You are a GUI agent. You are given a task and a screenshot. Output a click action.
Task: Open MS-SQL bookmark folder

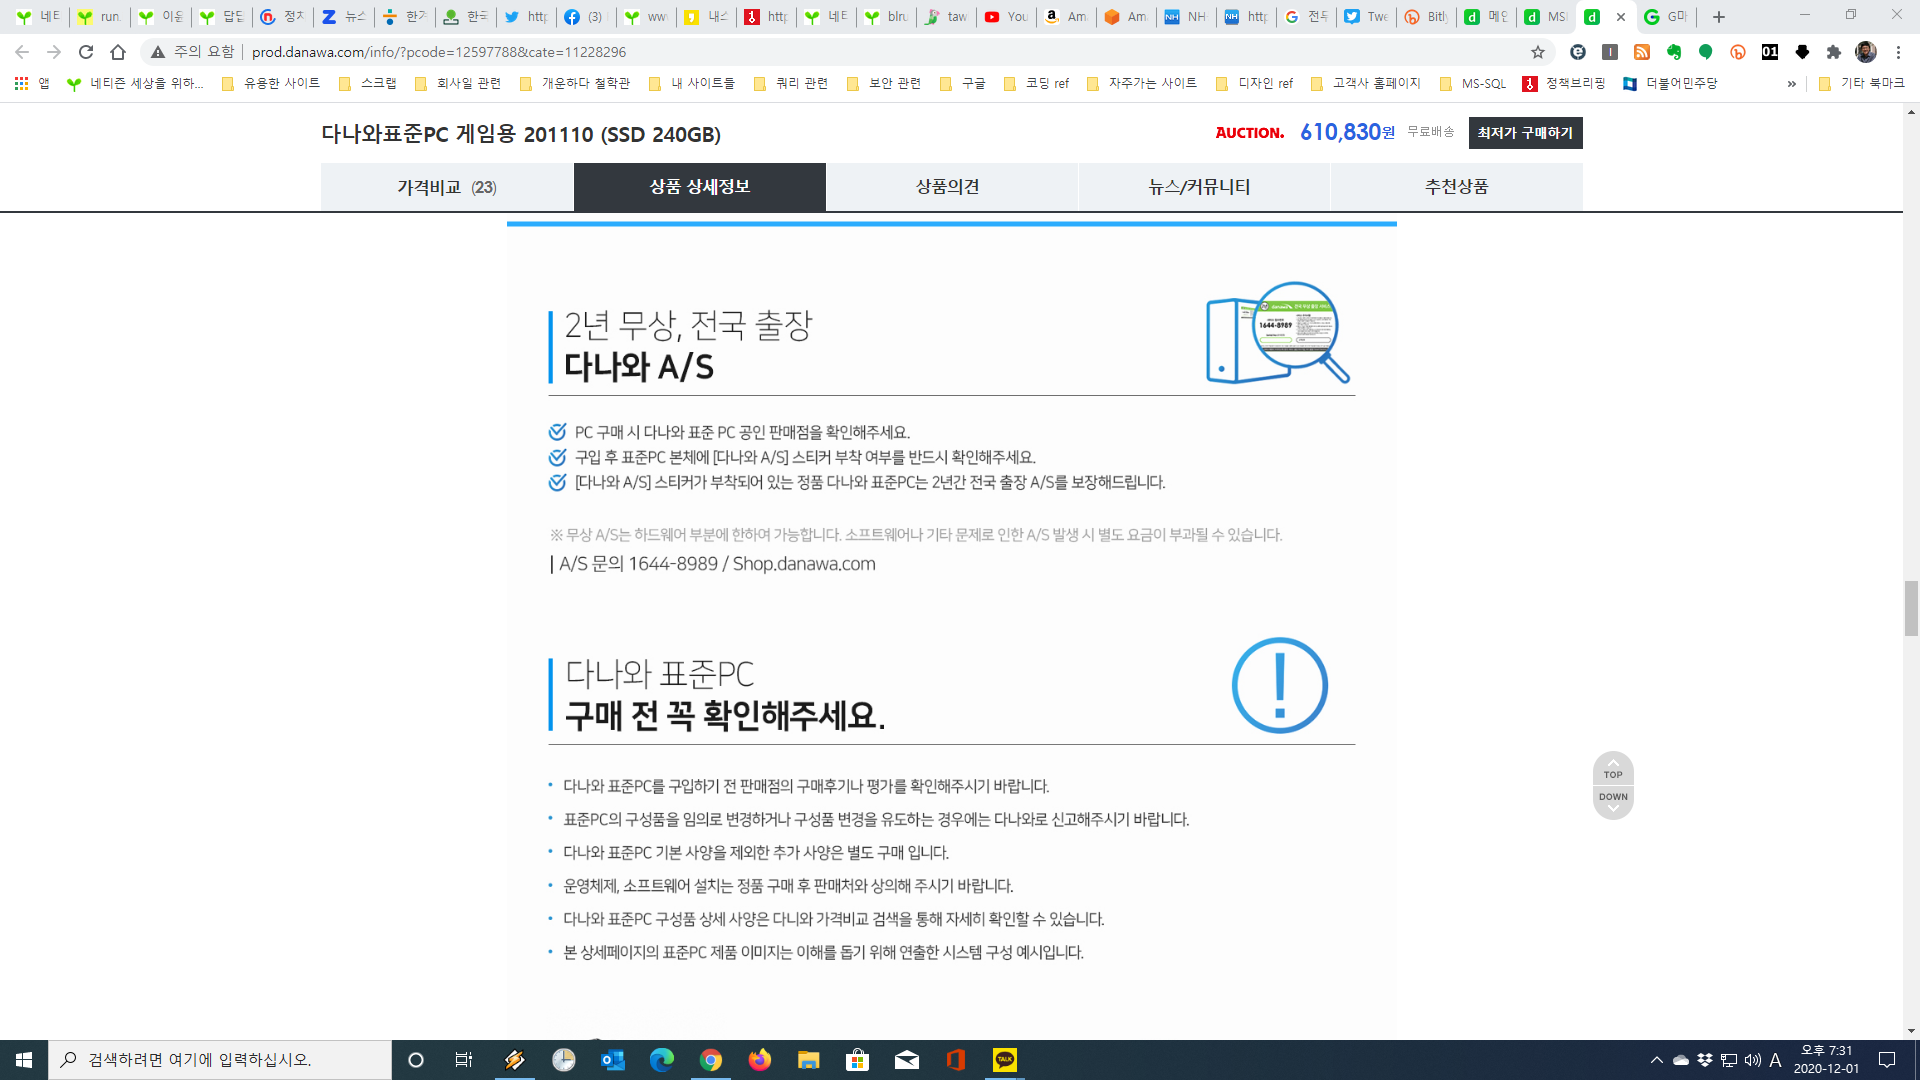tap(1472, 84)
